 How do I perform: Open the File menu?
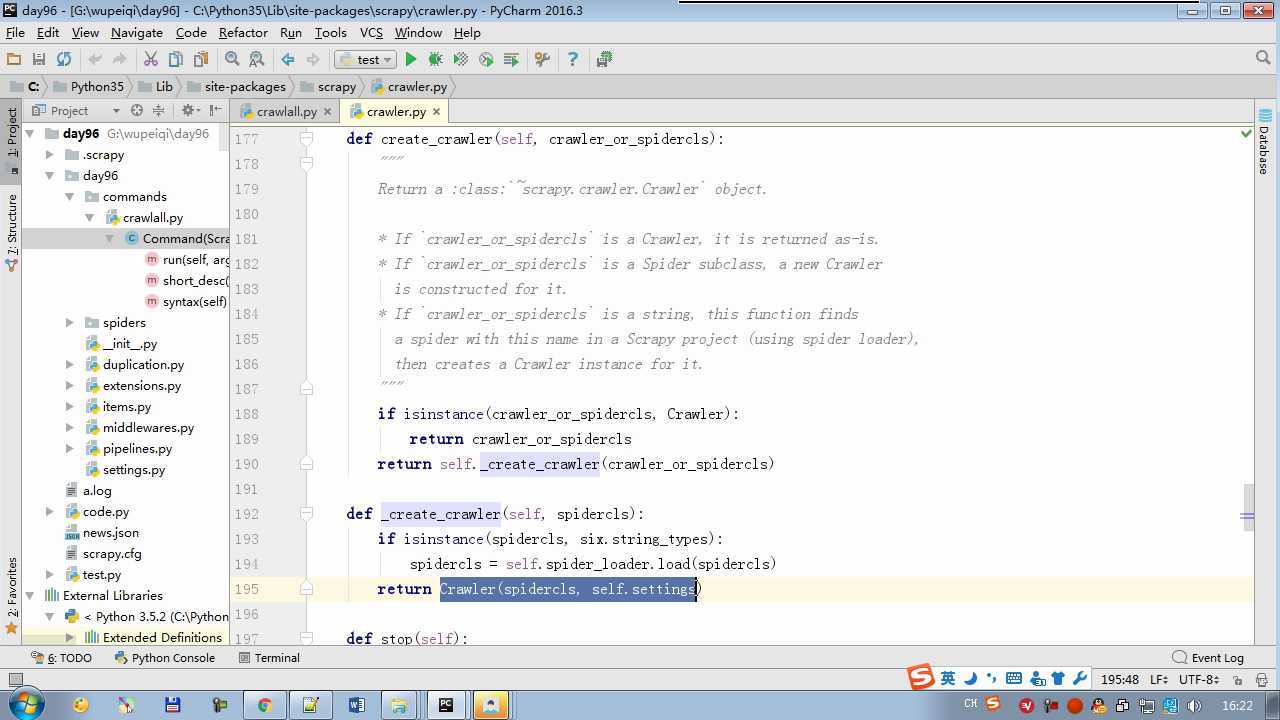click(x=15, y=33)
